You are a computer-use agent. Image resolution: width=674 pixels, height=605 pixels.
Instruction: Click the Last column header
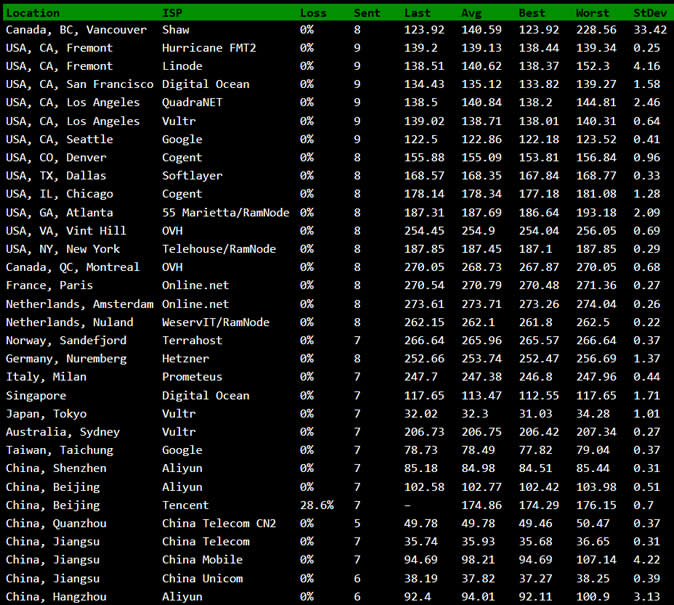tap(417, 13)
